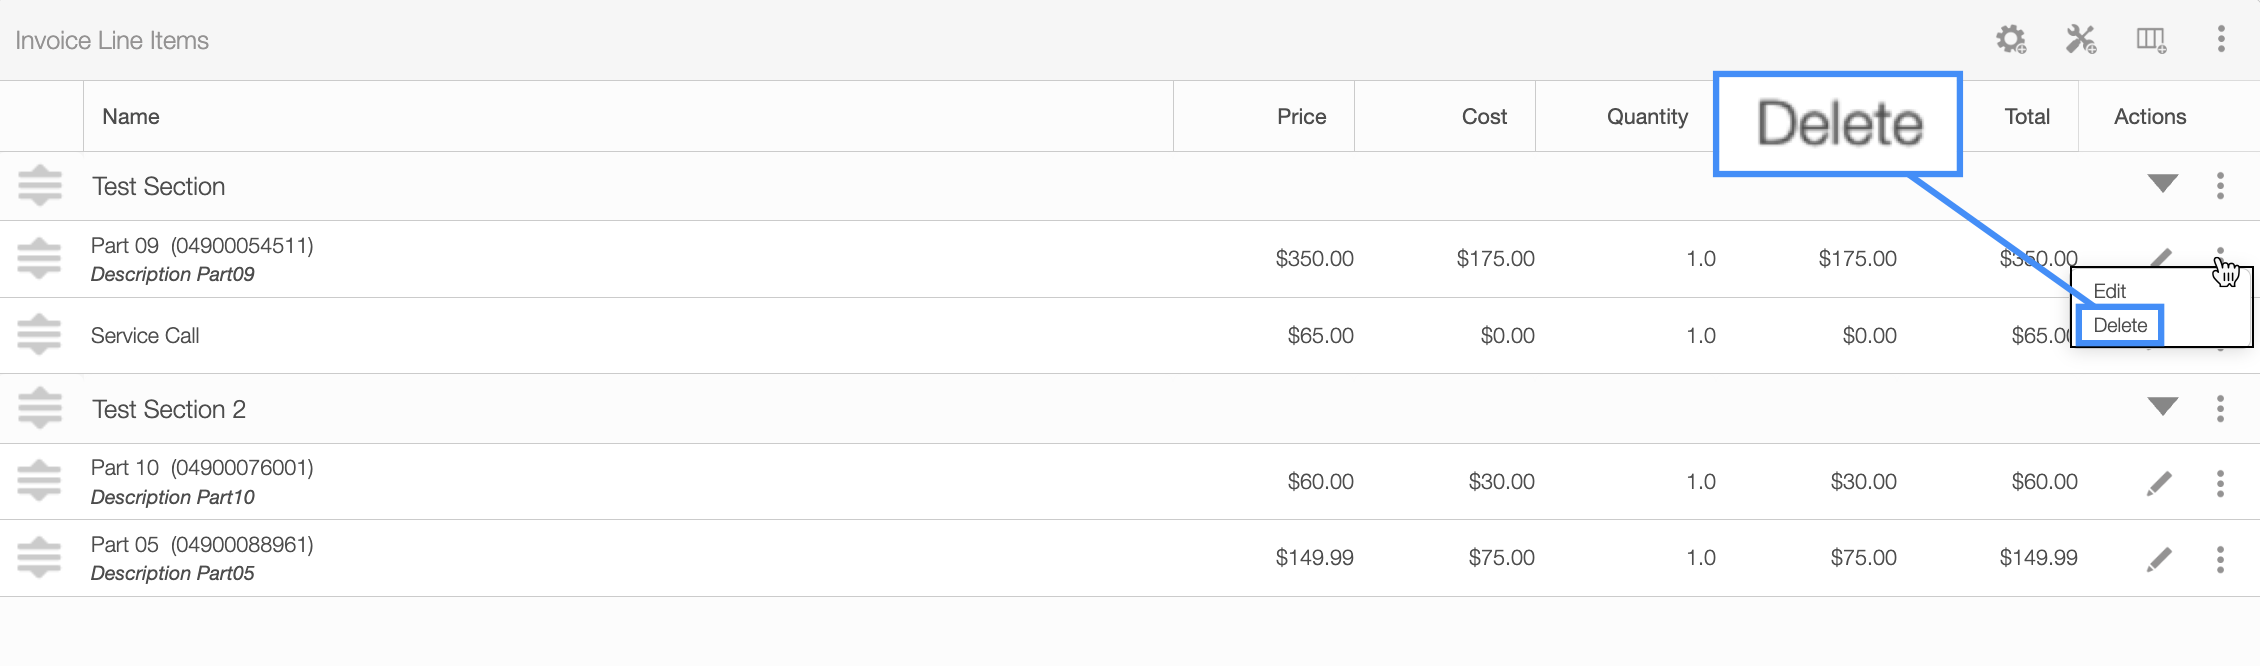Click the Price column header
The width and height of the screenshot is (2260, 666).
(x=1301, y=117)
